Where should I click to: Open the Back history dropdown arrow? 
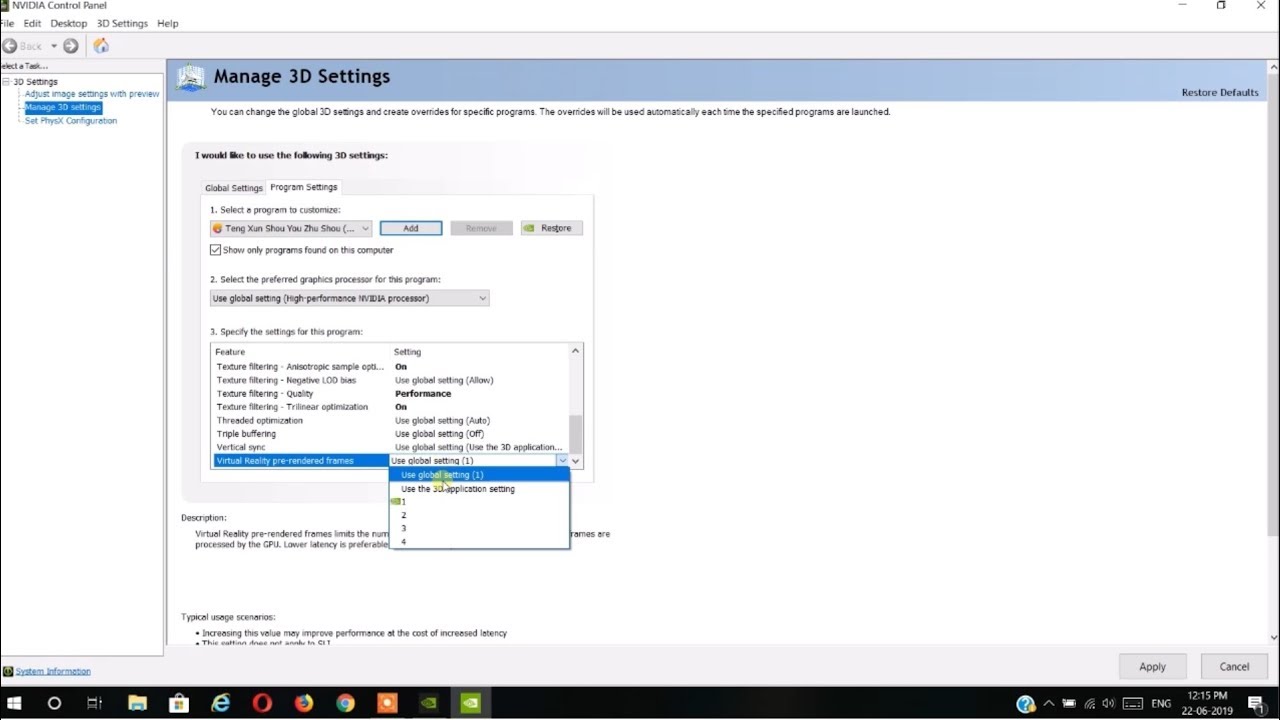click(54, 46)
